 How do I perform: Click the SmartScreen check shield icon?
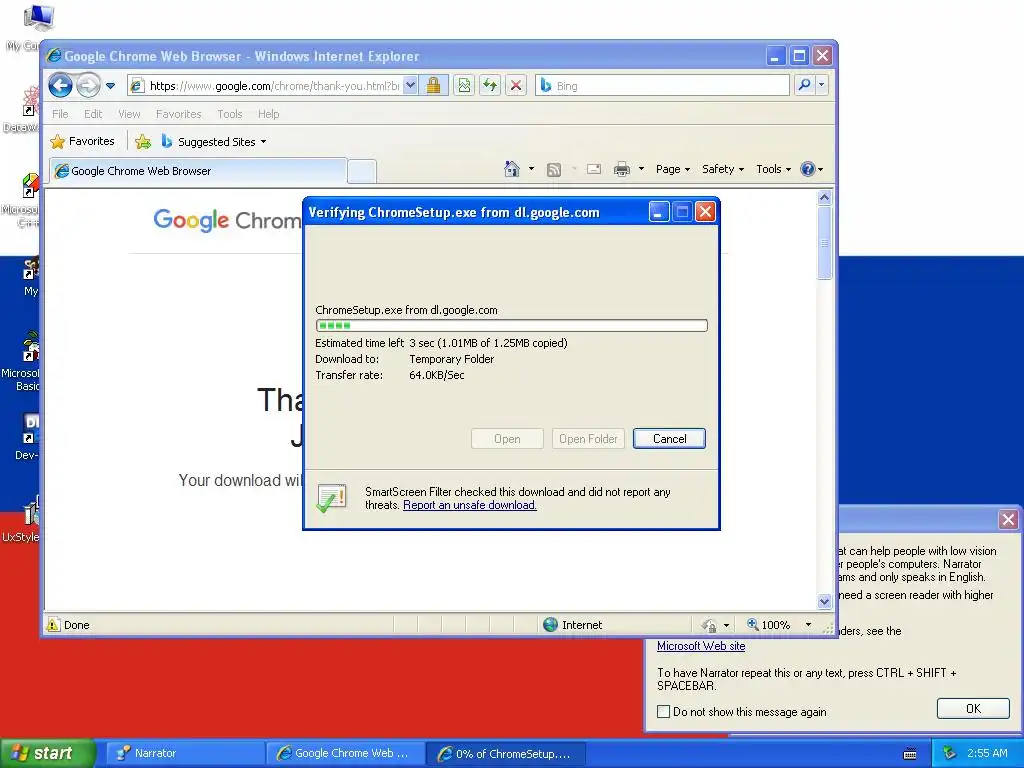tap(332, 499)
